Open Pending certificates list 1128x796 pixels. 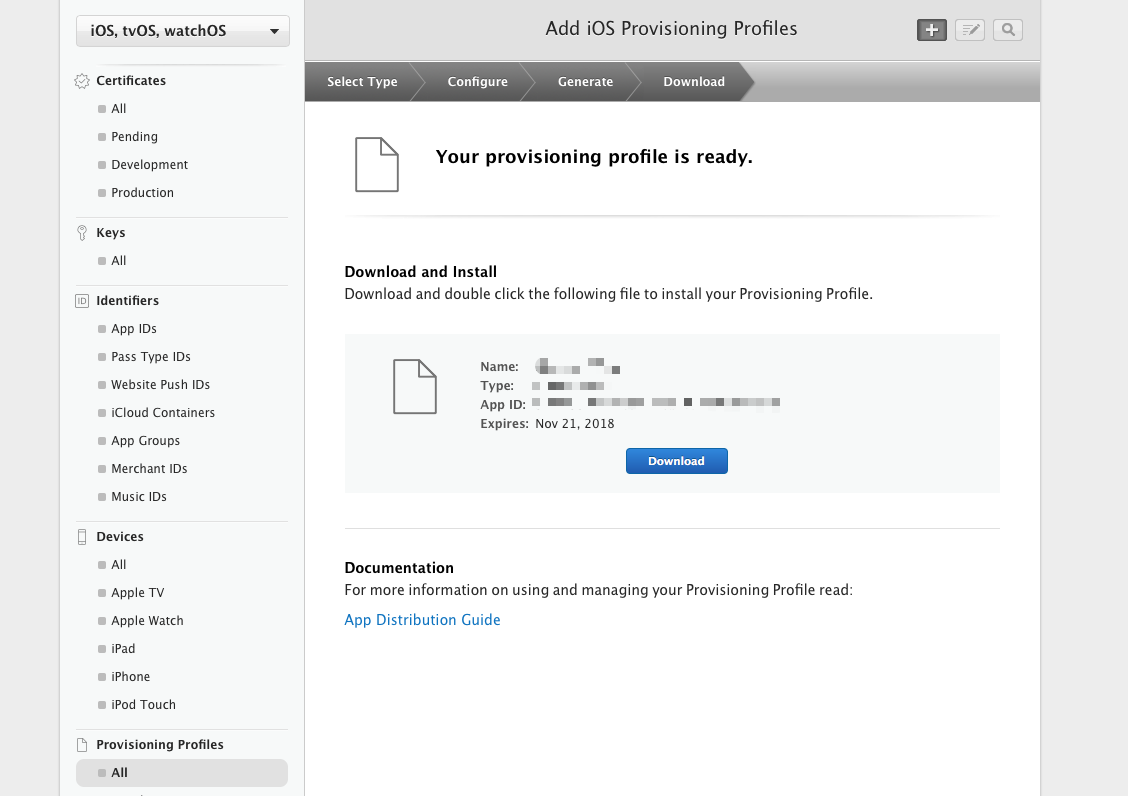pyautogui.click(x=134, y=137)
